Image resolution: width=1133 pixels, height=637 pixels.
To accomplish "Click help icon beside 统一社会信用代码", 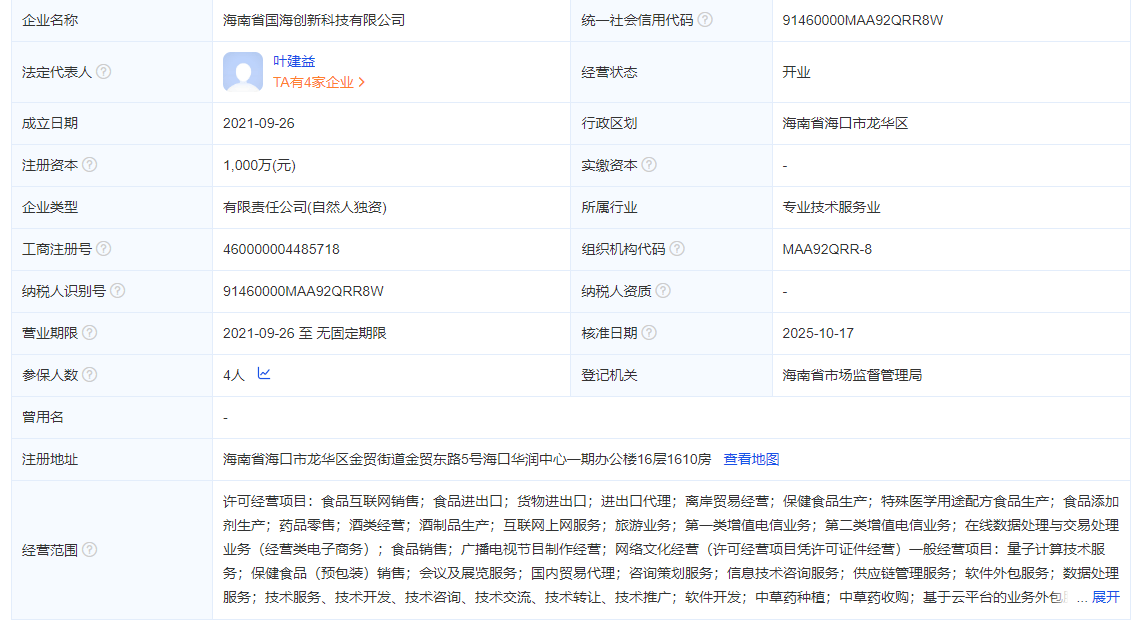I will [705, 20].
